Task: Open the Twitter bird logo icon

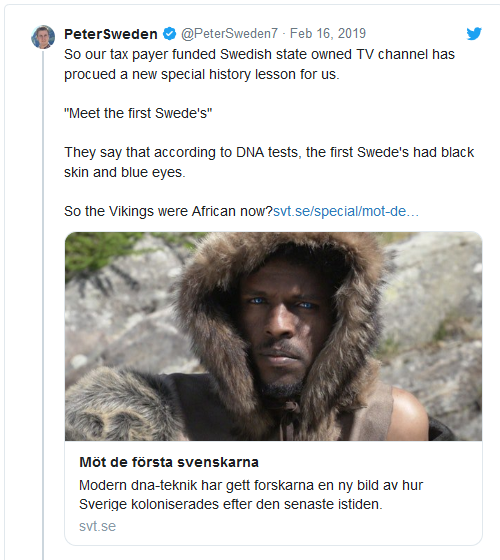Action: [474, 34]
